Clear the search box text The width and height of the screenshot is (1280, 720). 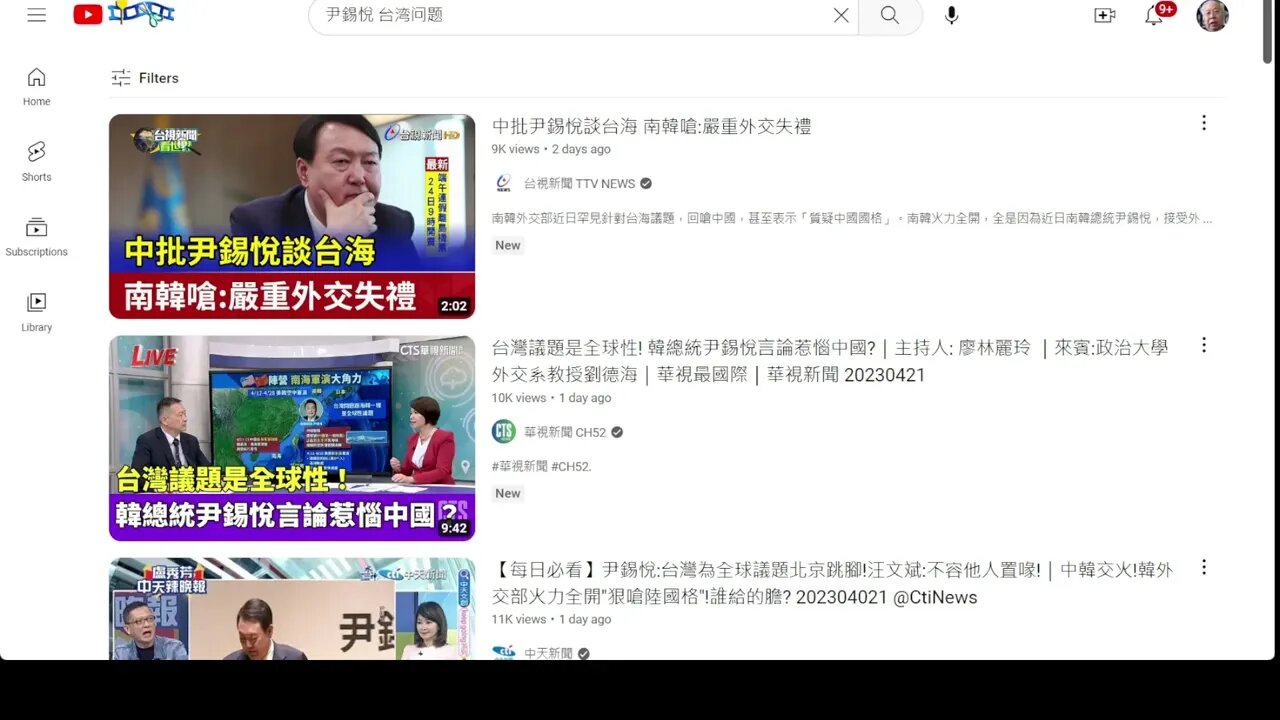point(841,15)
